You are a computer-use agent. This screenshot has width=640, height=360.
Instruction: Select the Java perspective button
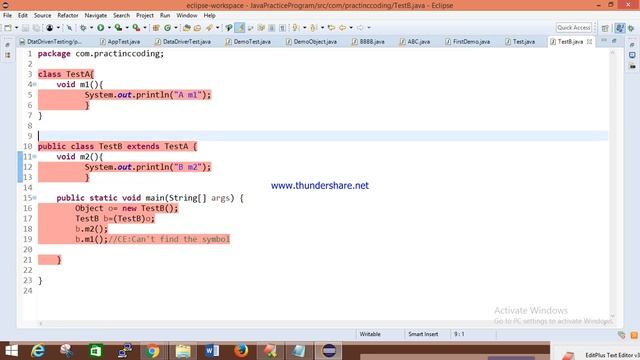[x=620, y=28]
